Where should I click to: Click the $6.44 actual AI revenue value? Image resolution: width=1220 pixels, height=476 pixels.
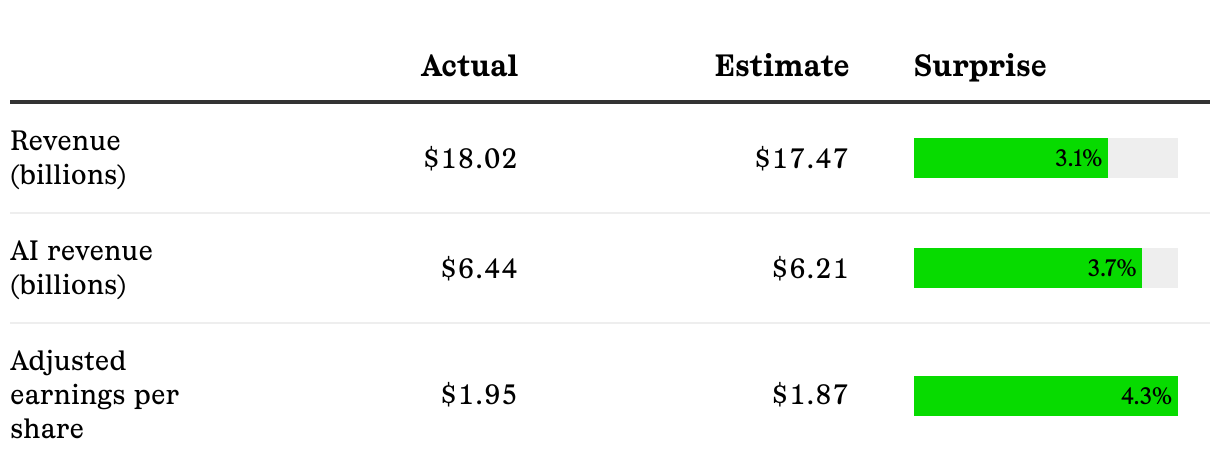pyautogui.click(x=479, y=268)
